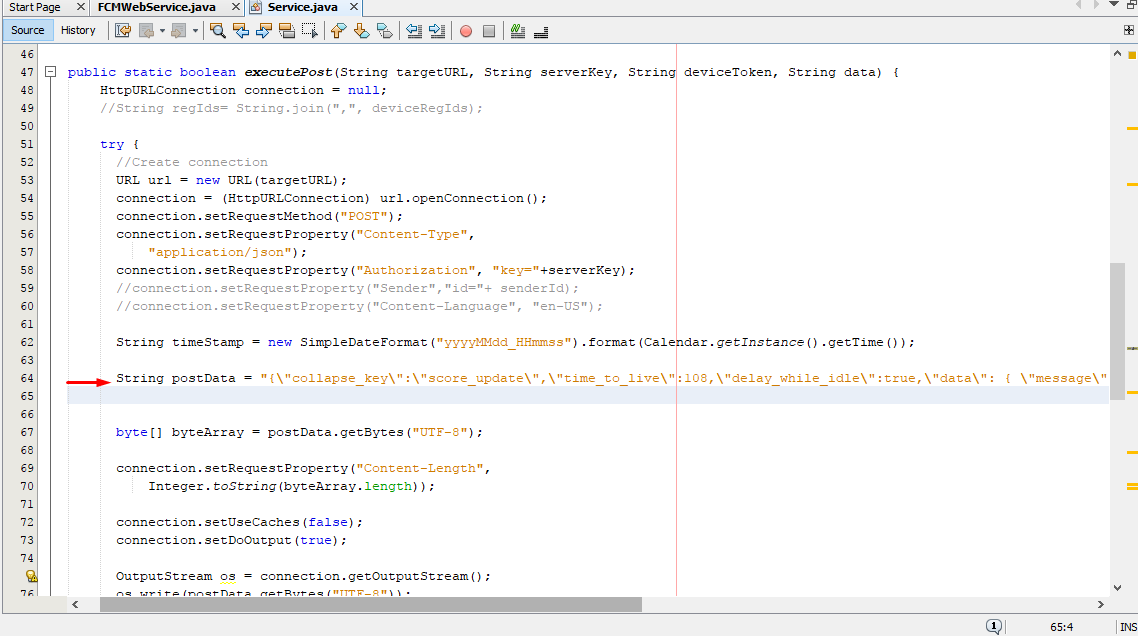Screen dimensions: 1138x636
Task: Jump to the previous bookmark
Action: pyautogui.click(x=338, y=30)
